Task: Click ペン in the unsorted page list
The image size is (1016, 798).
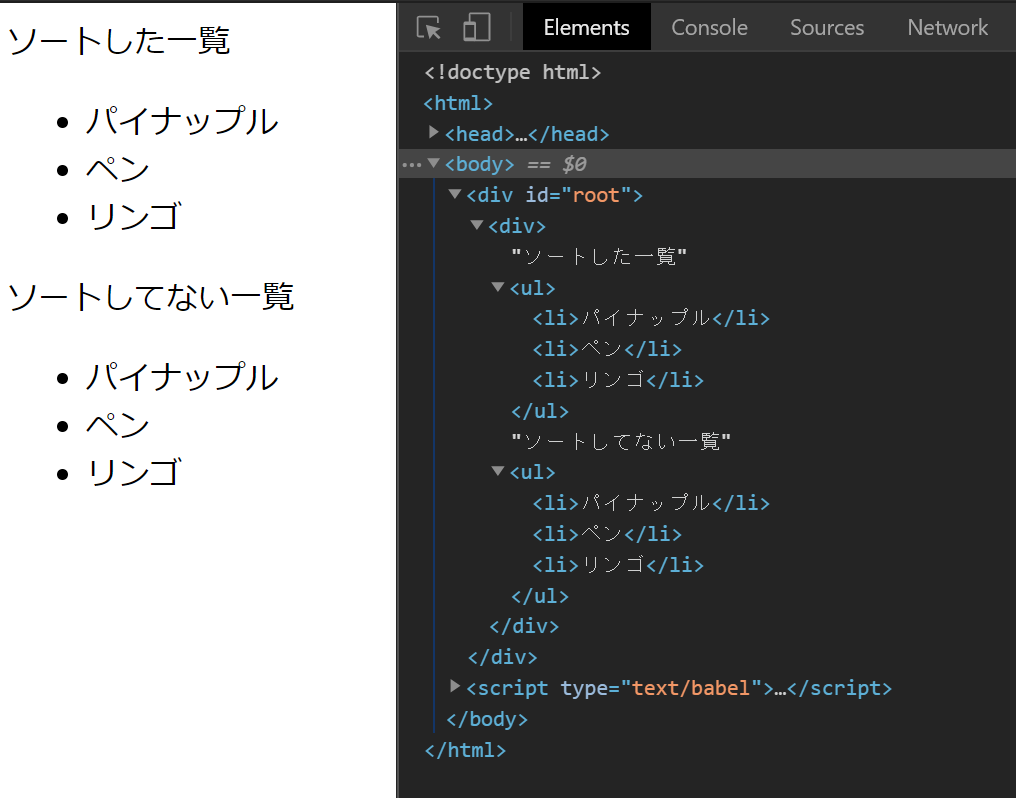Action: [118, 426]
